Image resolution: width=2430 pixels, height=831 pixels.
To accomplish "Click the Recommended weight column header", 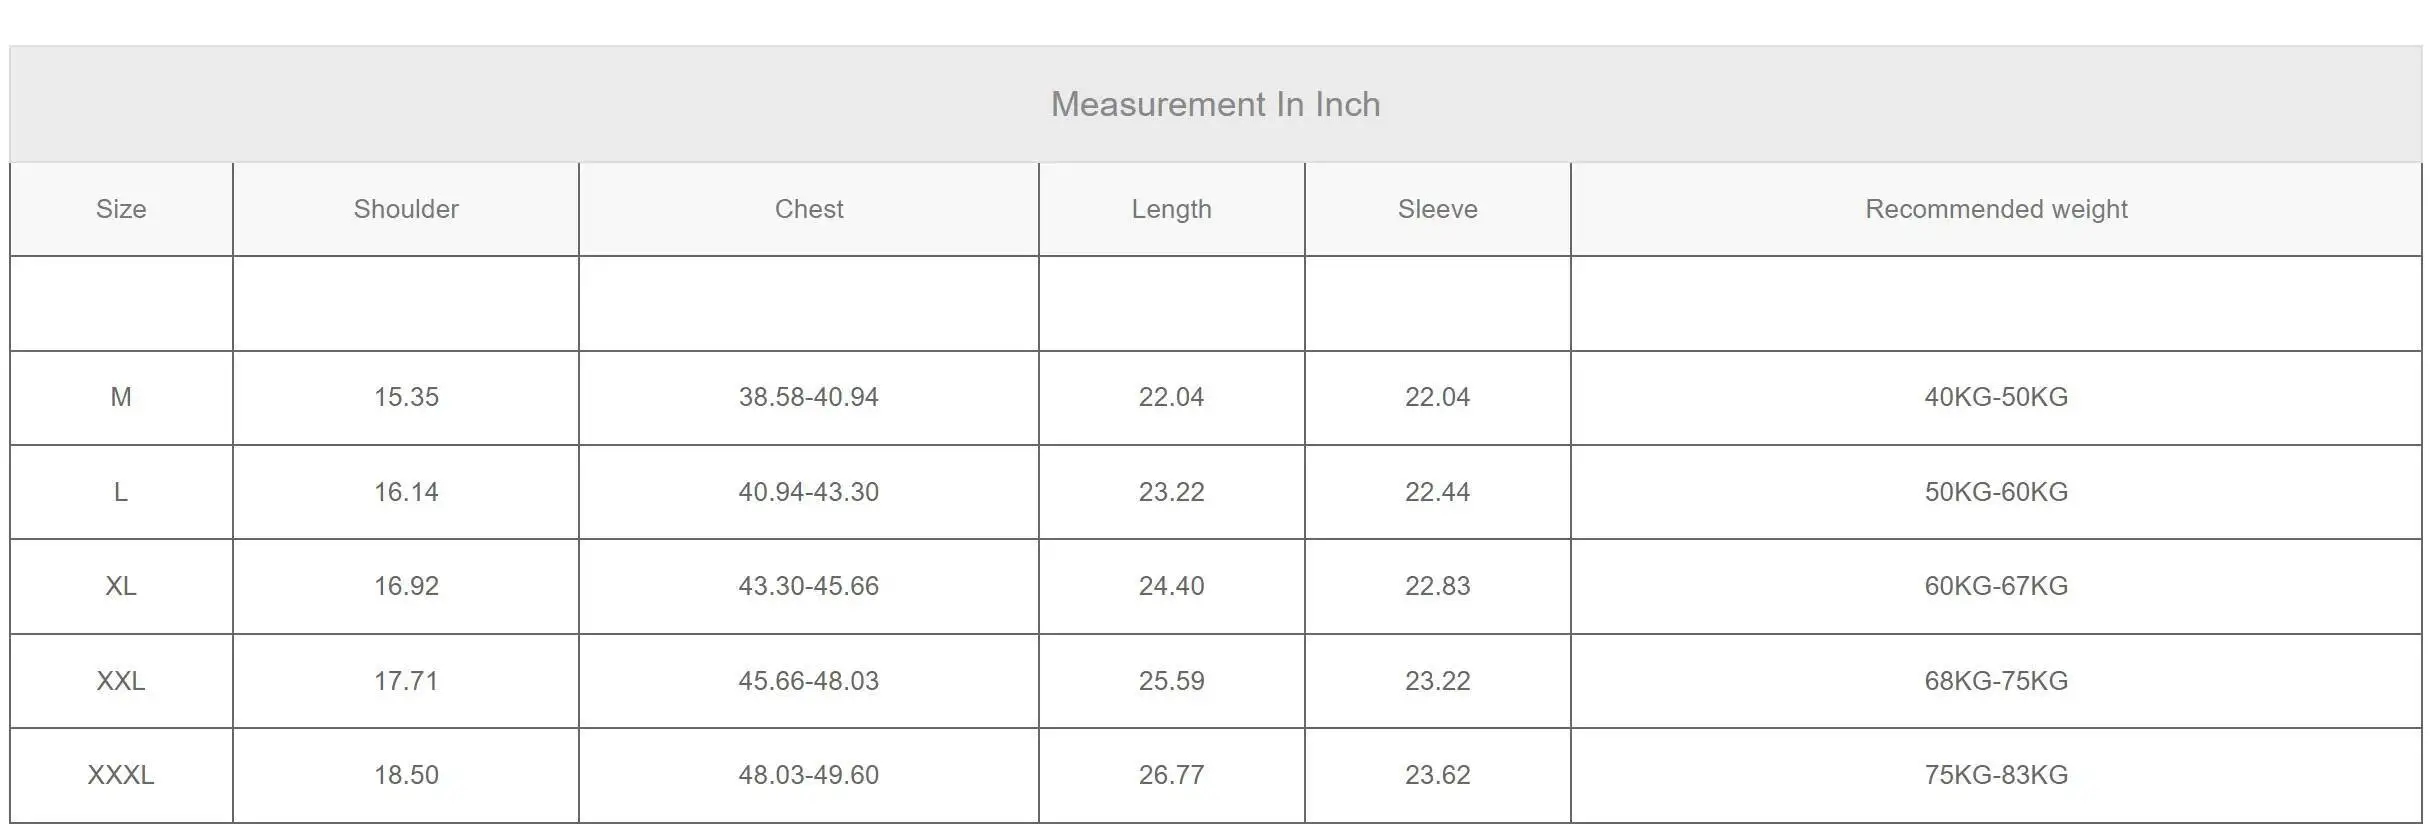I will (1996, 209).
